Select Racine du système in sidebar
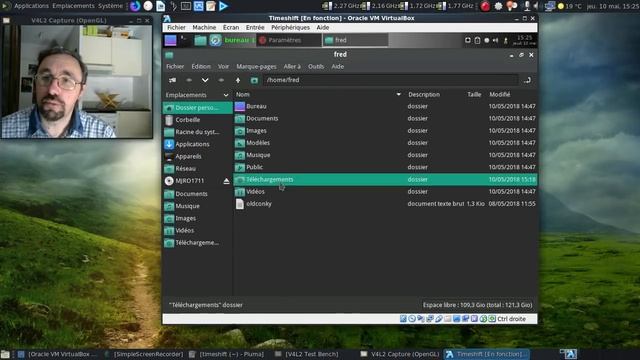This screenshot has width=640, height=360. 198,132
